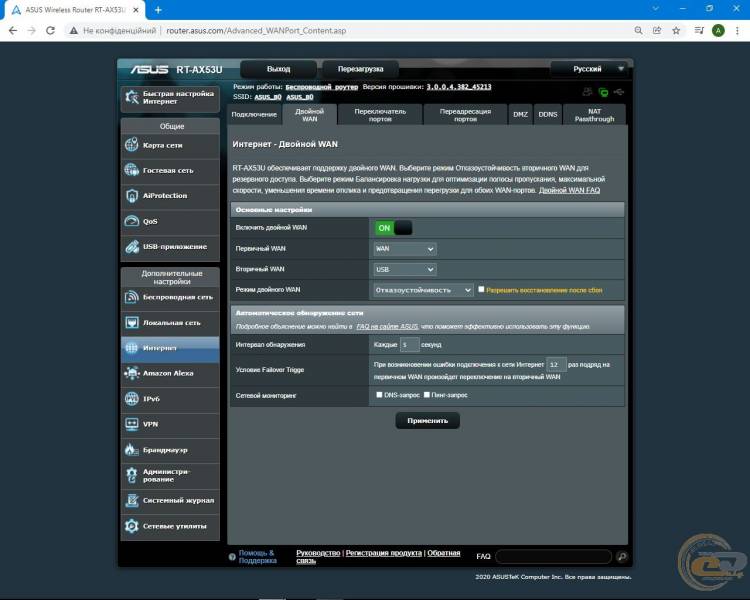Switch to the Двойной WAN tab

tap(309, 115)
